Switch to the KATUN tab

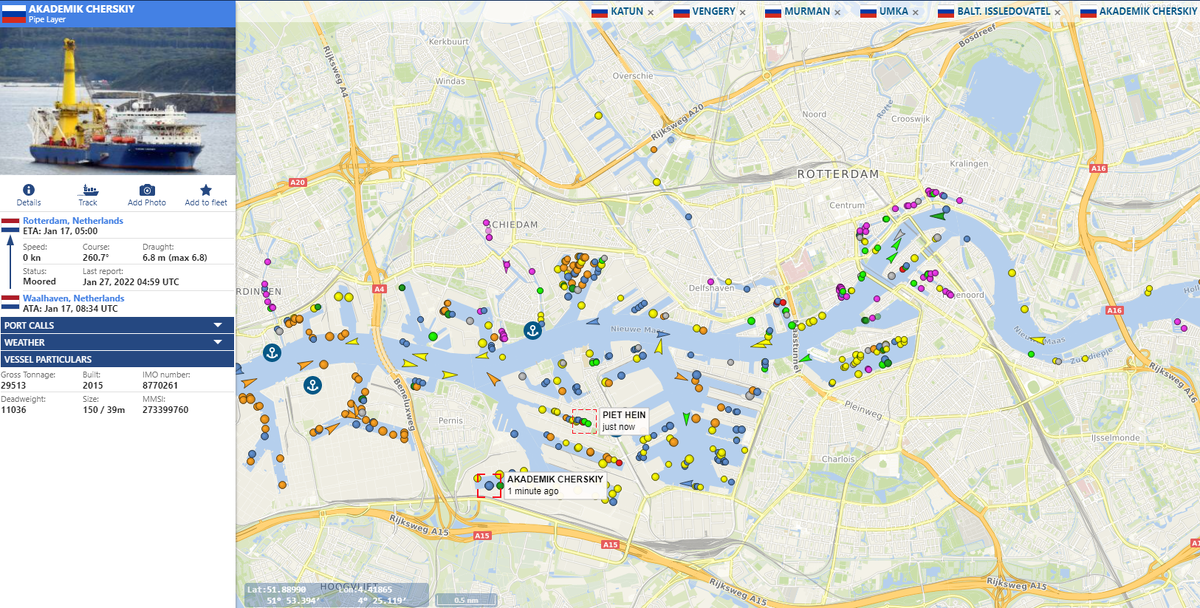[x=626, y=12]
